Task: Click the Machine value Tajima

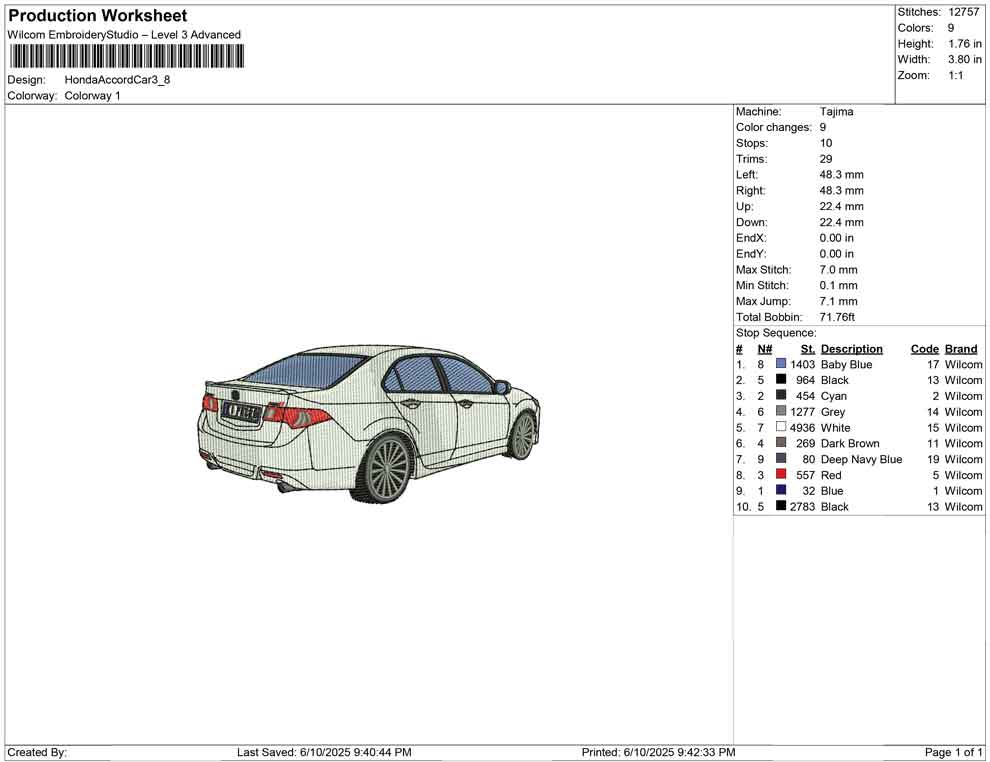Action: 836,112
